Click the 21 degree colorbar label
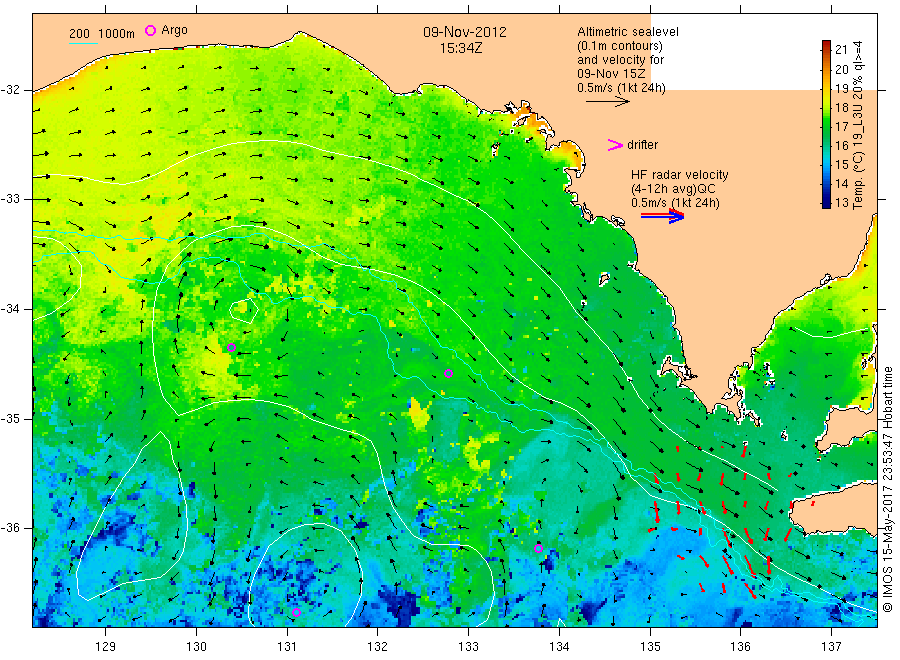This screenshot has width=900, height=660. click(x=841, y=49)
